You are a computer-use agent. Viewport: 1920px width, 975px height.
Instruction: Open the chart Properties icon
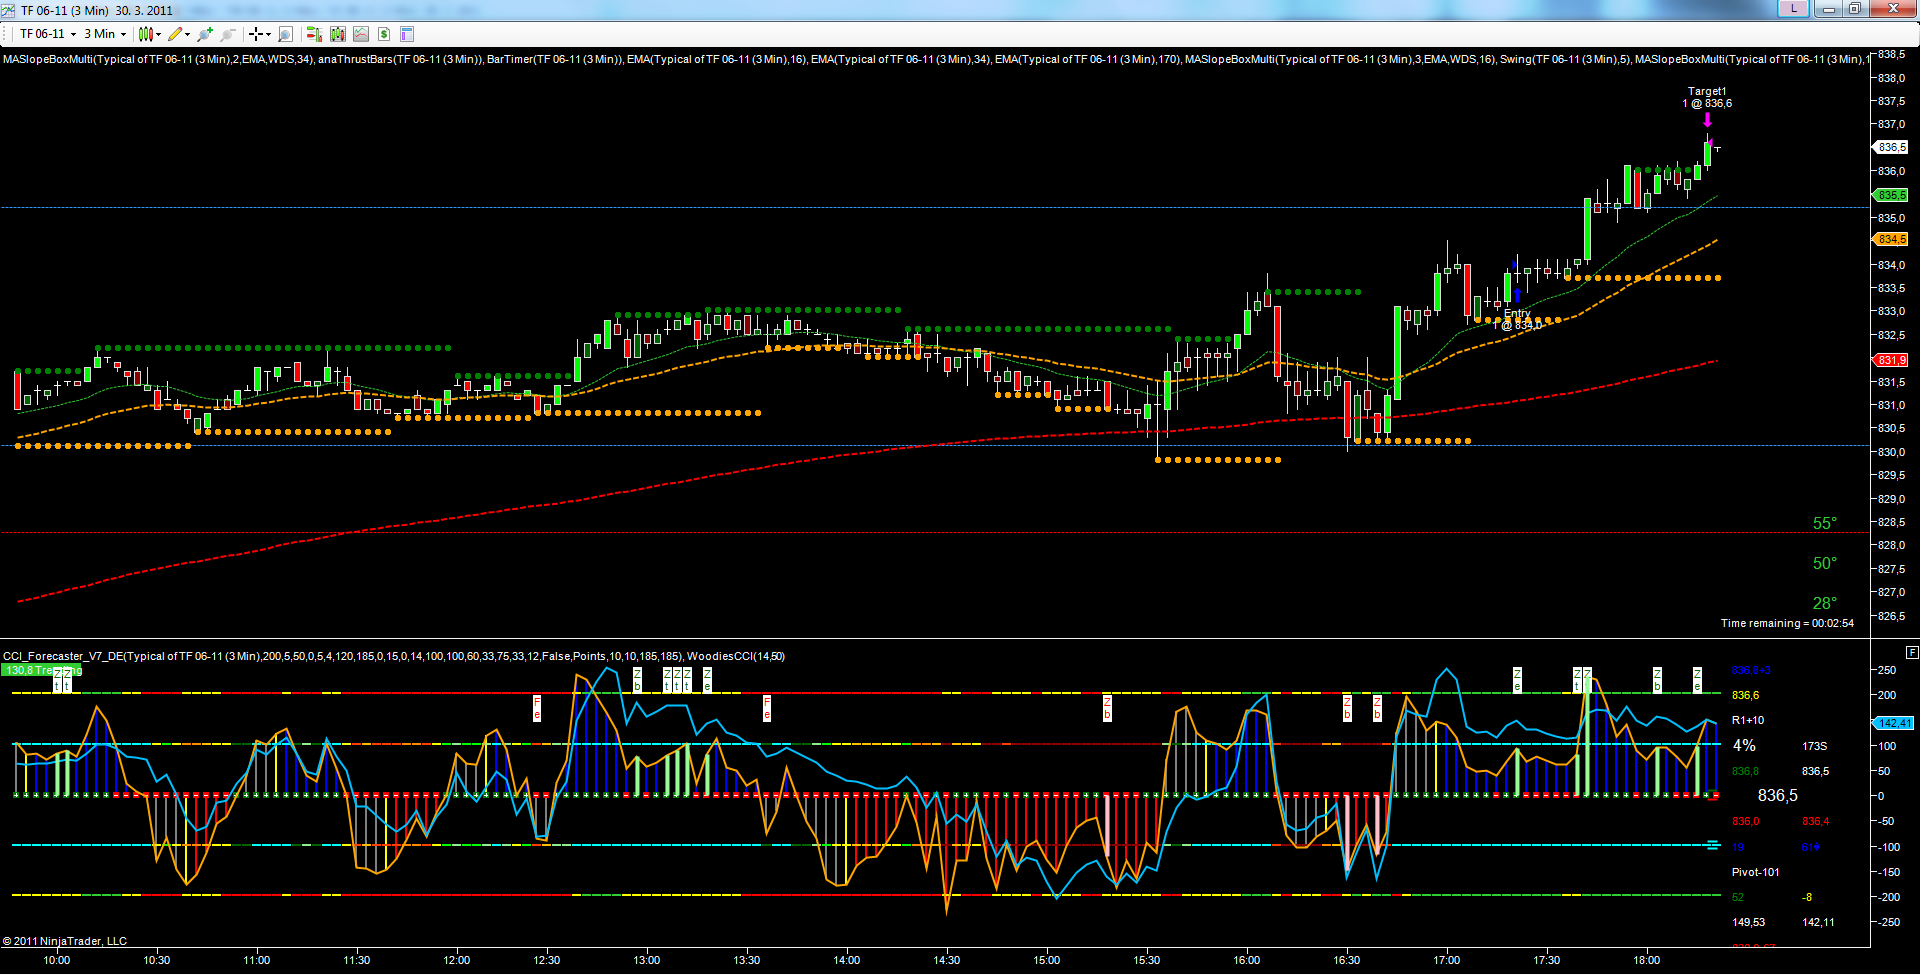coord(407,34)
